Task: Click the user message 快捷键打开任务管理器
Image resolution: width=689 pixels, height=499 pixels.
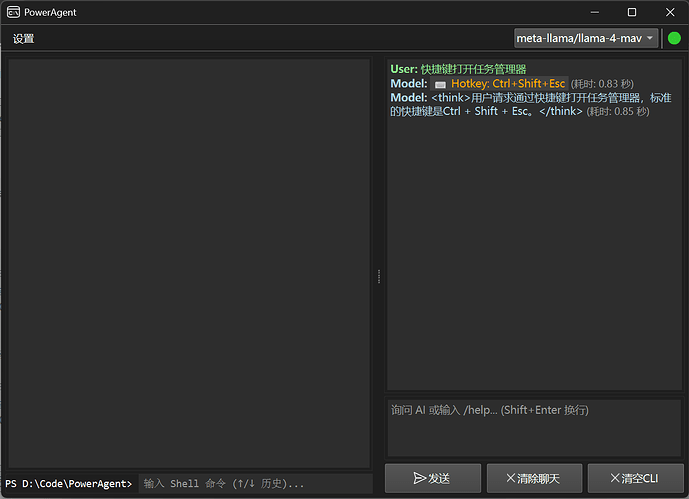Action: (x=473, y=69)
